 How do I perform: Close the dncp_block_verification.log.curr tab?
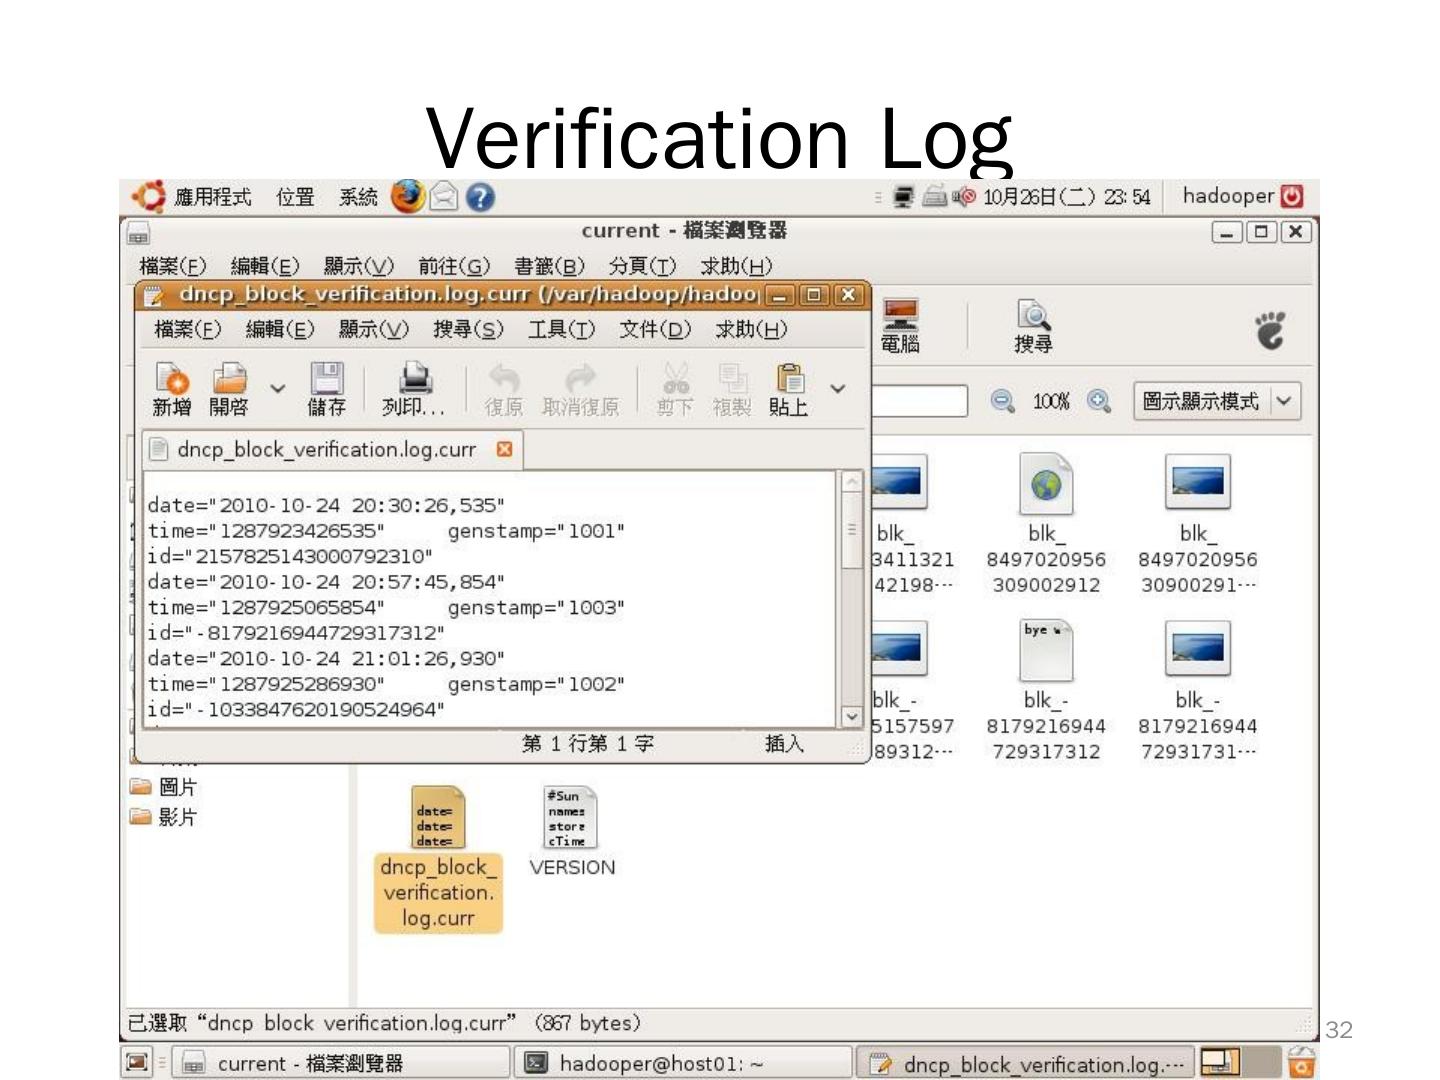[x=504, y=449]
